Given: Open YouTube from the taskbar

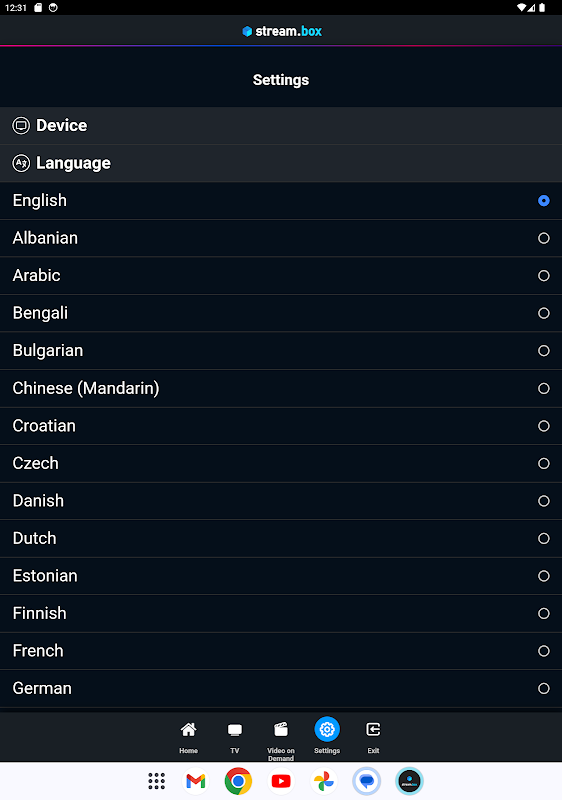Looking at the screenshot, I should [281, 781].
